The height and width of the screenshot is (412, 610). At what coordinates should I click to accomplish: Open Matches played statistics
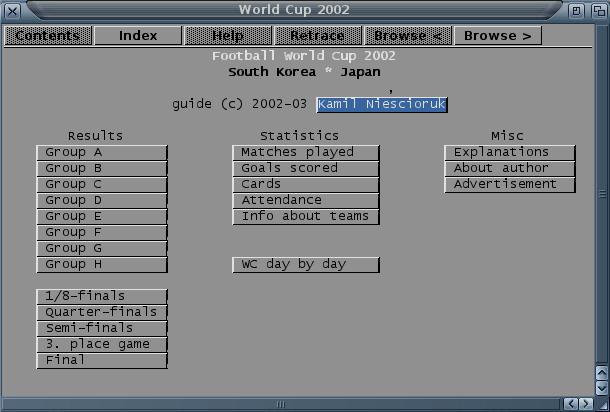pyautogui.click(x=306, y=153)
